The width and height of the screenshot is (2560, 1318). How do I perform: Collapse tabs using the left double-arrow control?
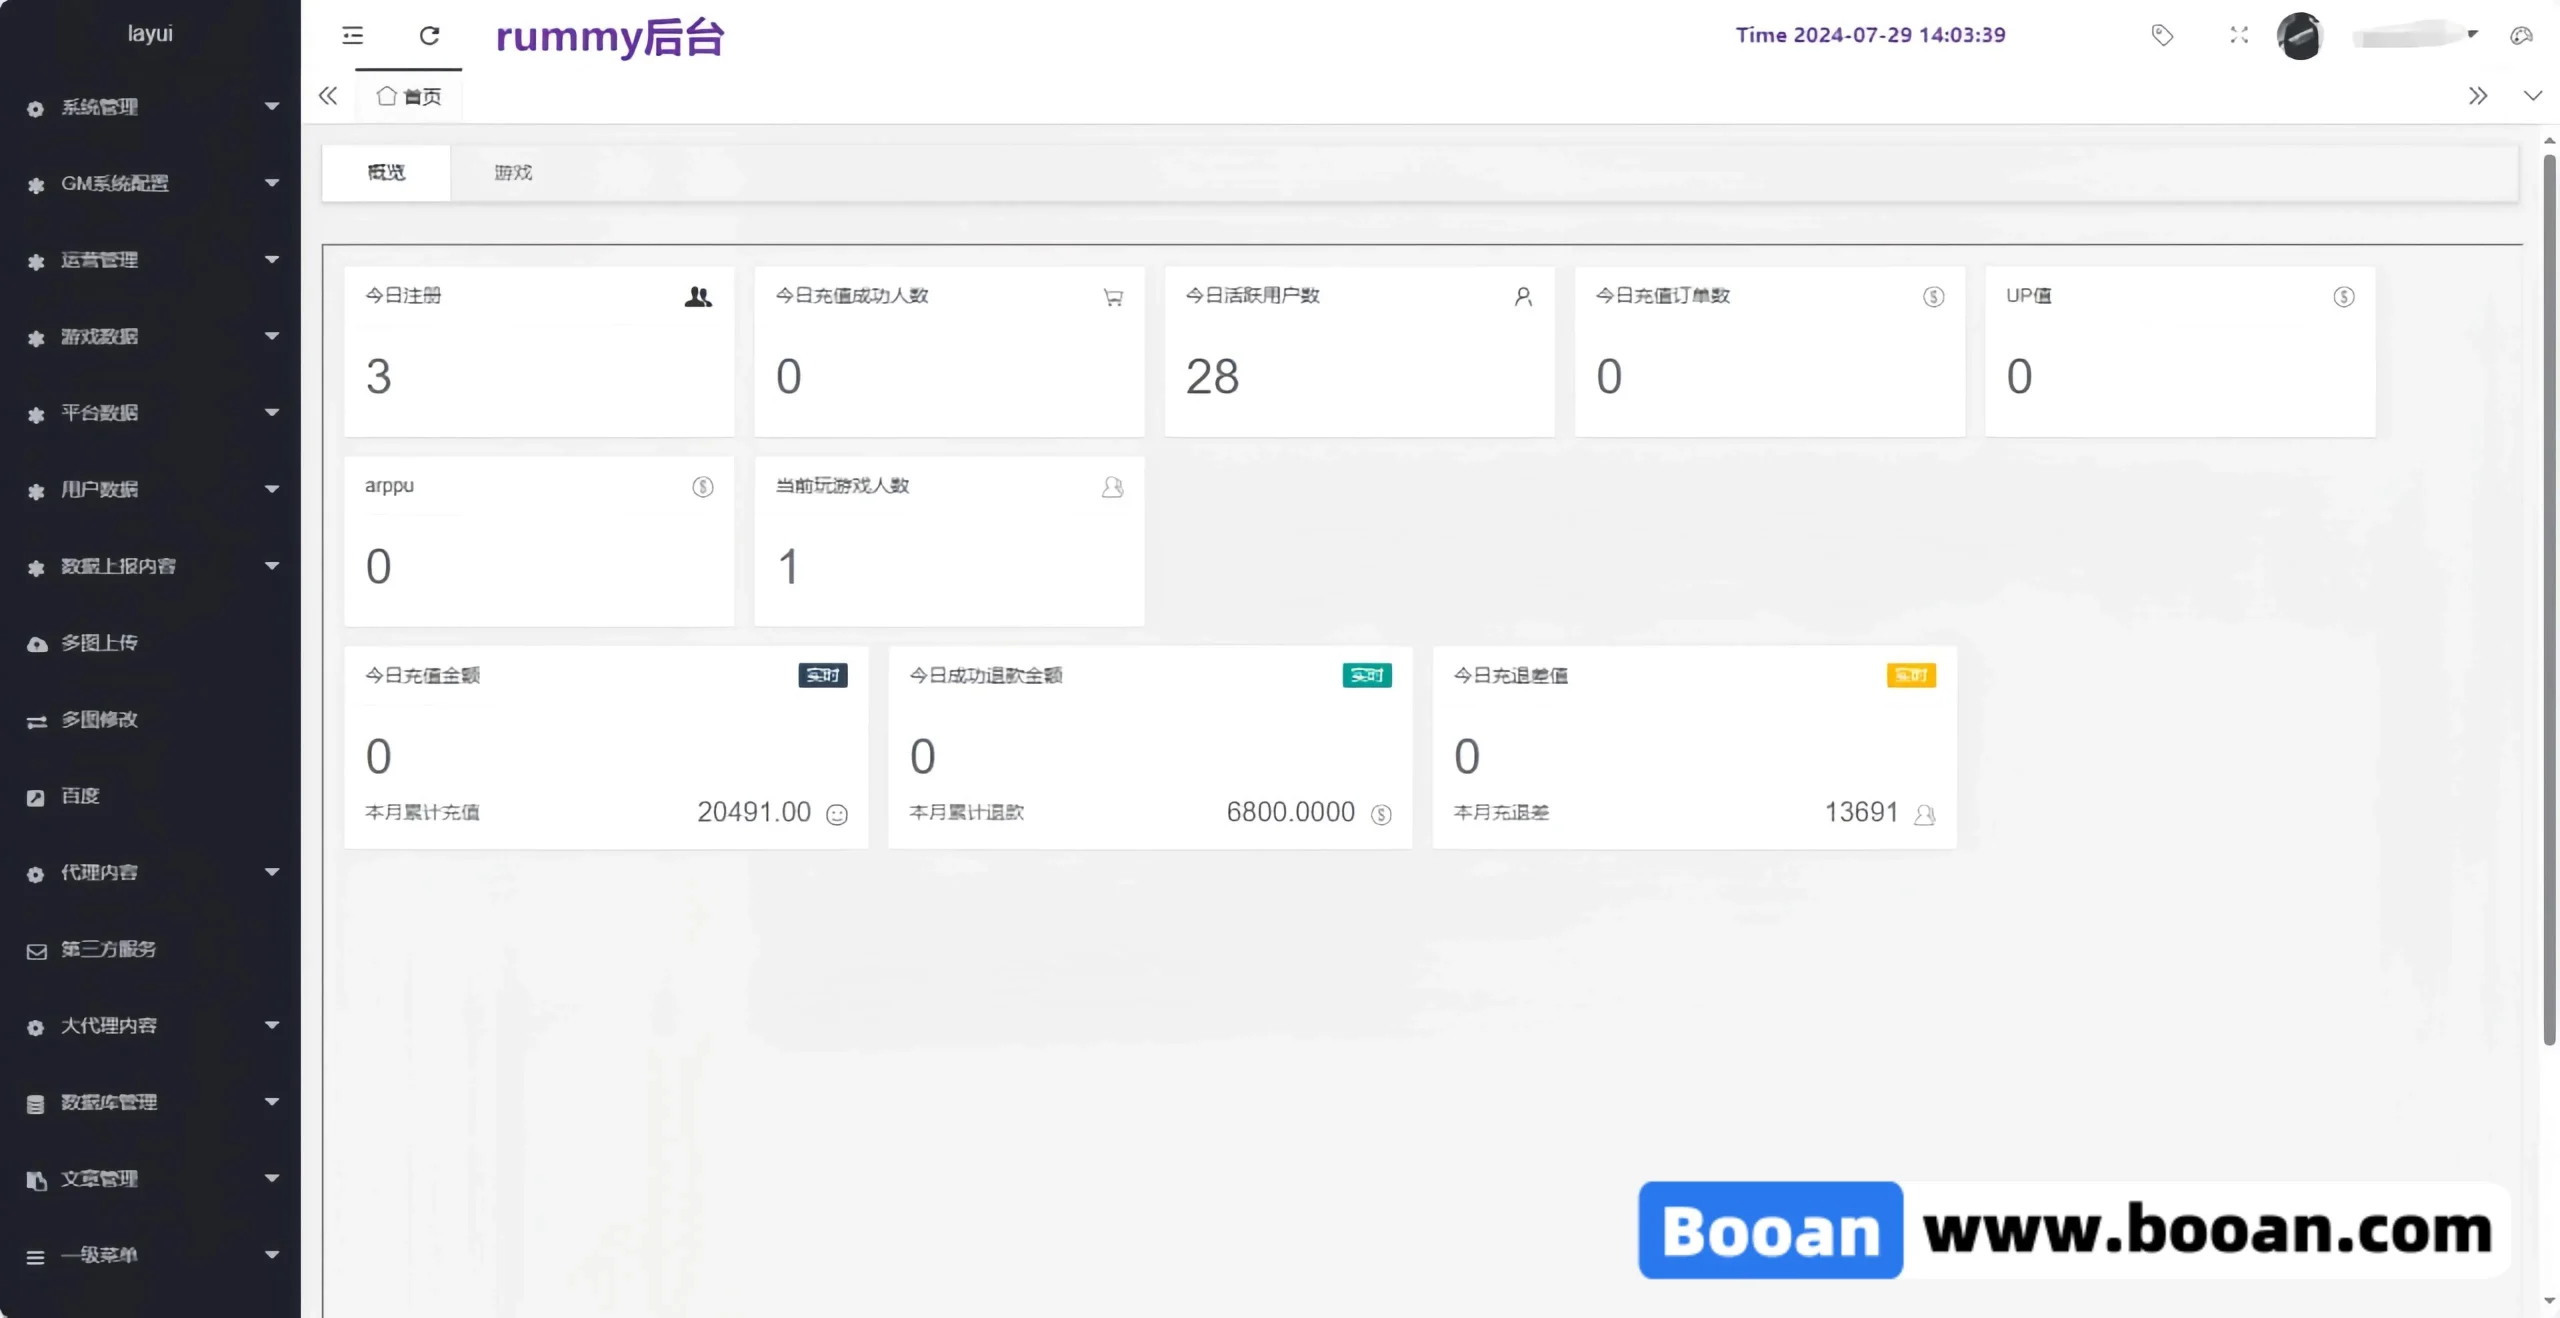coord(328,95)
